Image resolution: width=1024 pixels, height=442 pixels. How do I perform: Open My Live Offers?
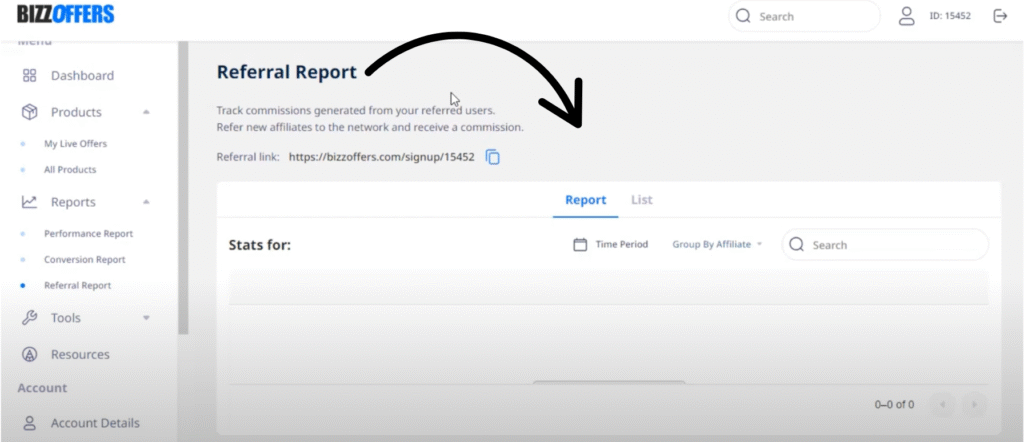point(75,144)
